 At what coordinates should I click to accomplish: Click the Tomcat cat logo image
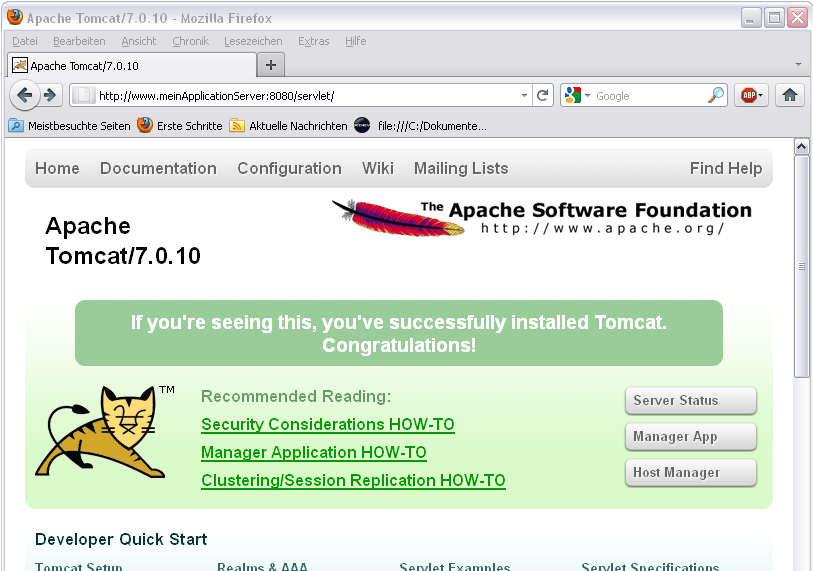click(99, 431)
